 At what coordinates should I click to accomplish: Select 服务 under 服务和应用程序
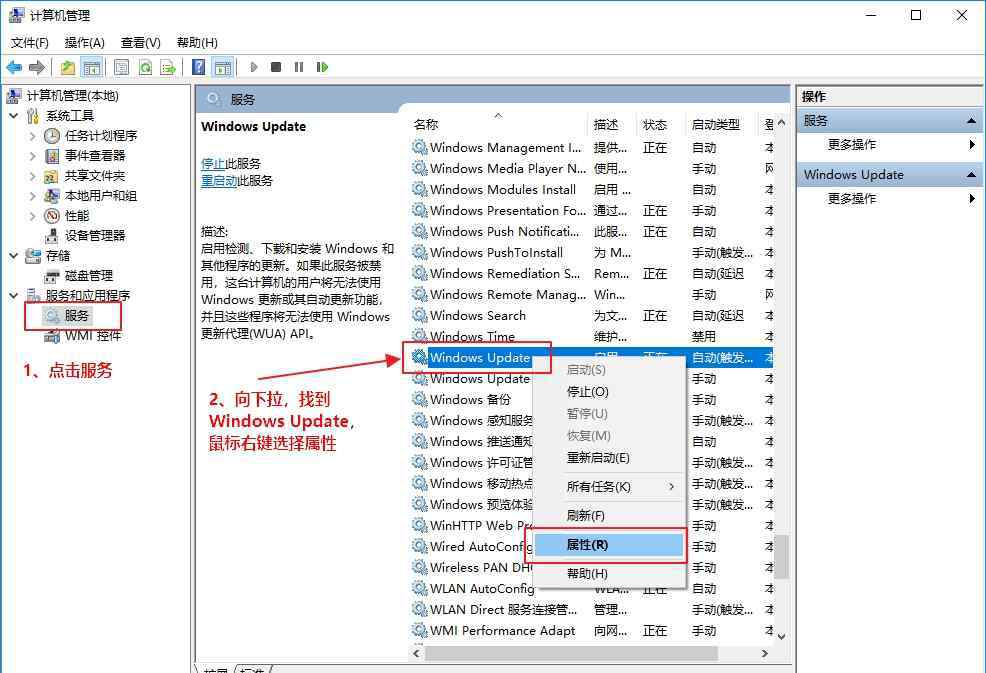pos(77,316)
